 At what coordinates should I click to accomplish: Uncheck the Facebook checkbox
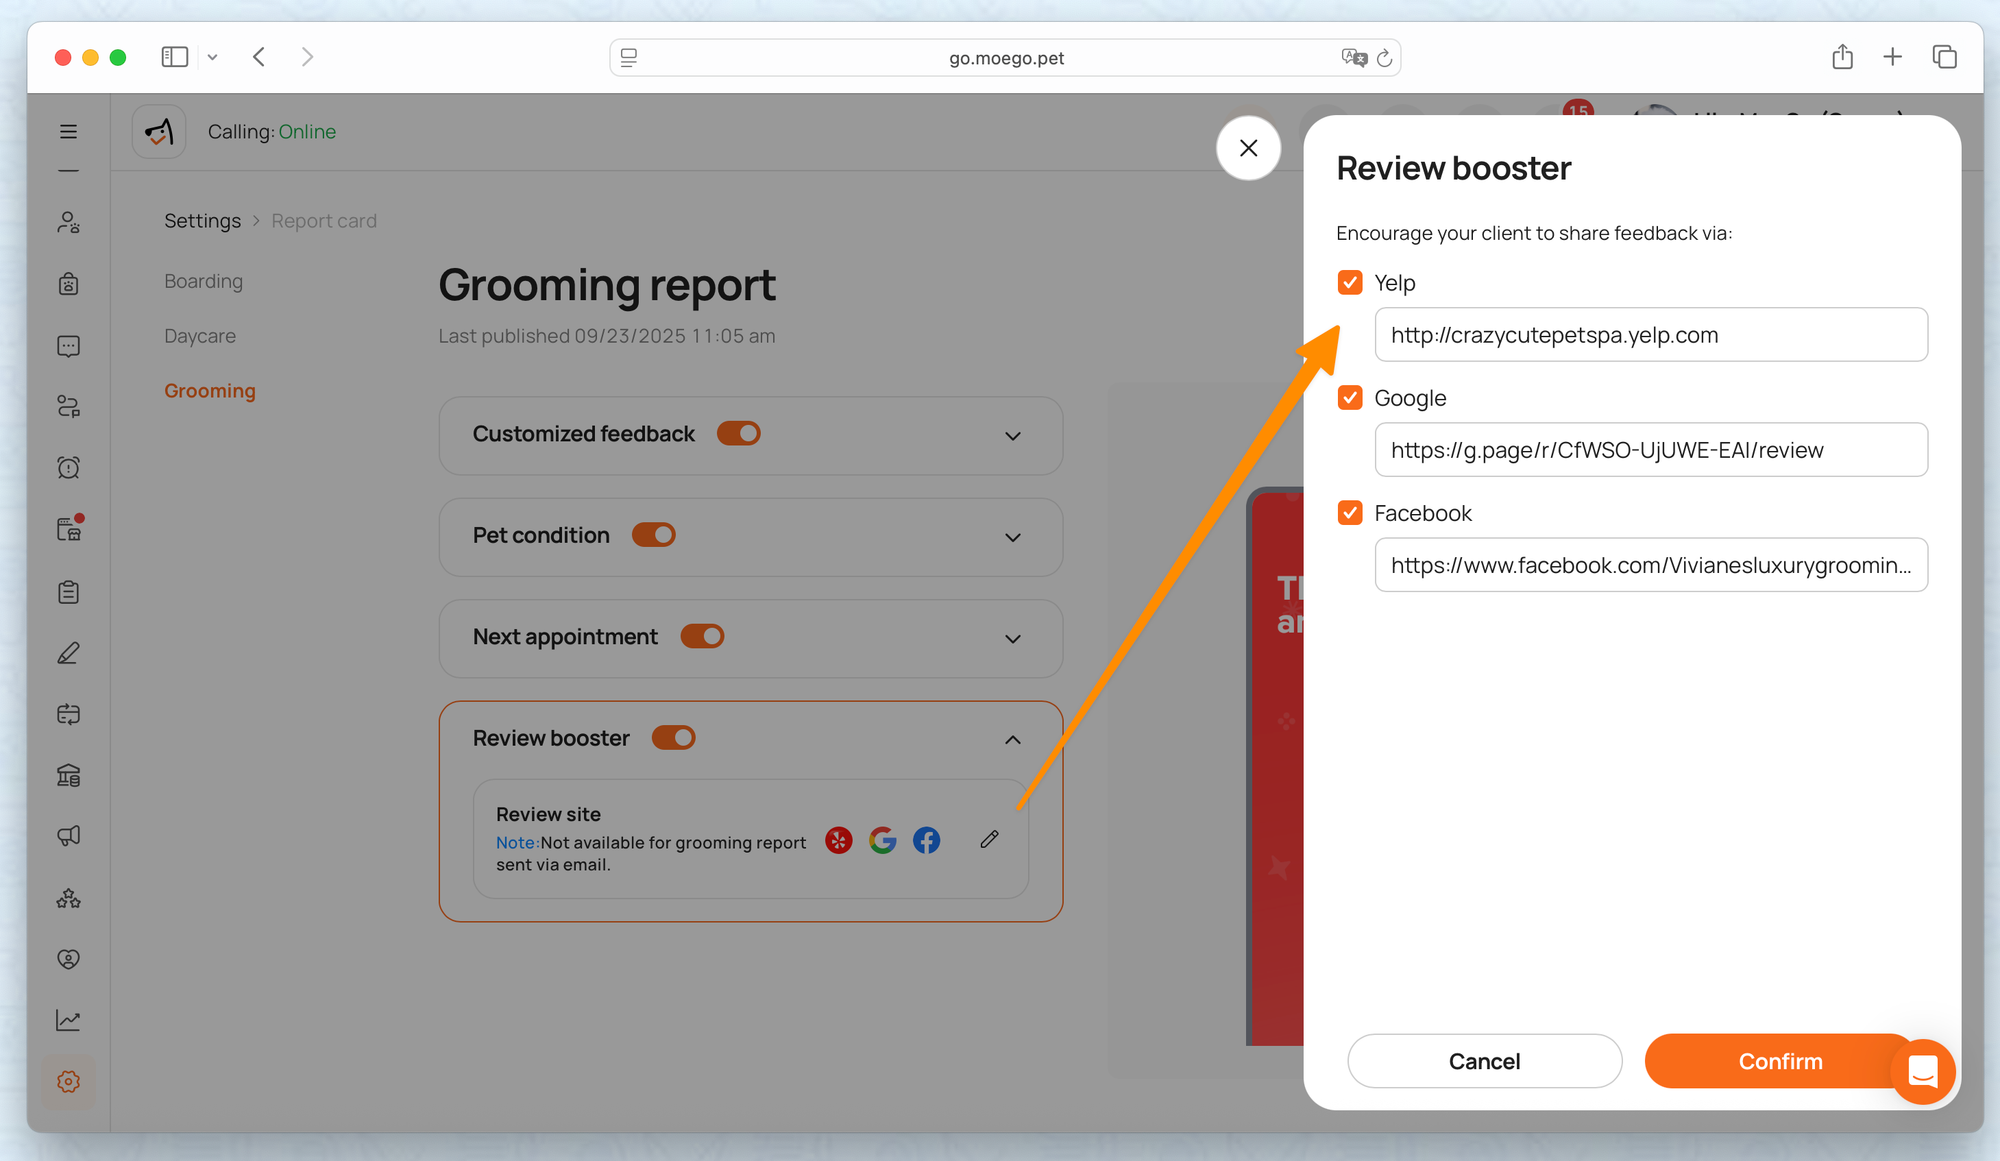(1349, 513)
